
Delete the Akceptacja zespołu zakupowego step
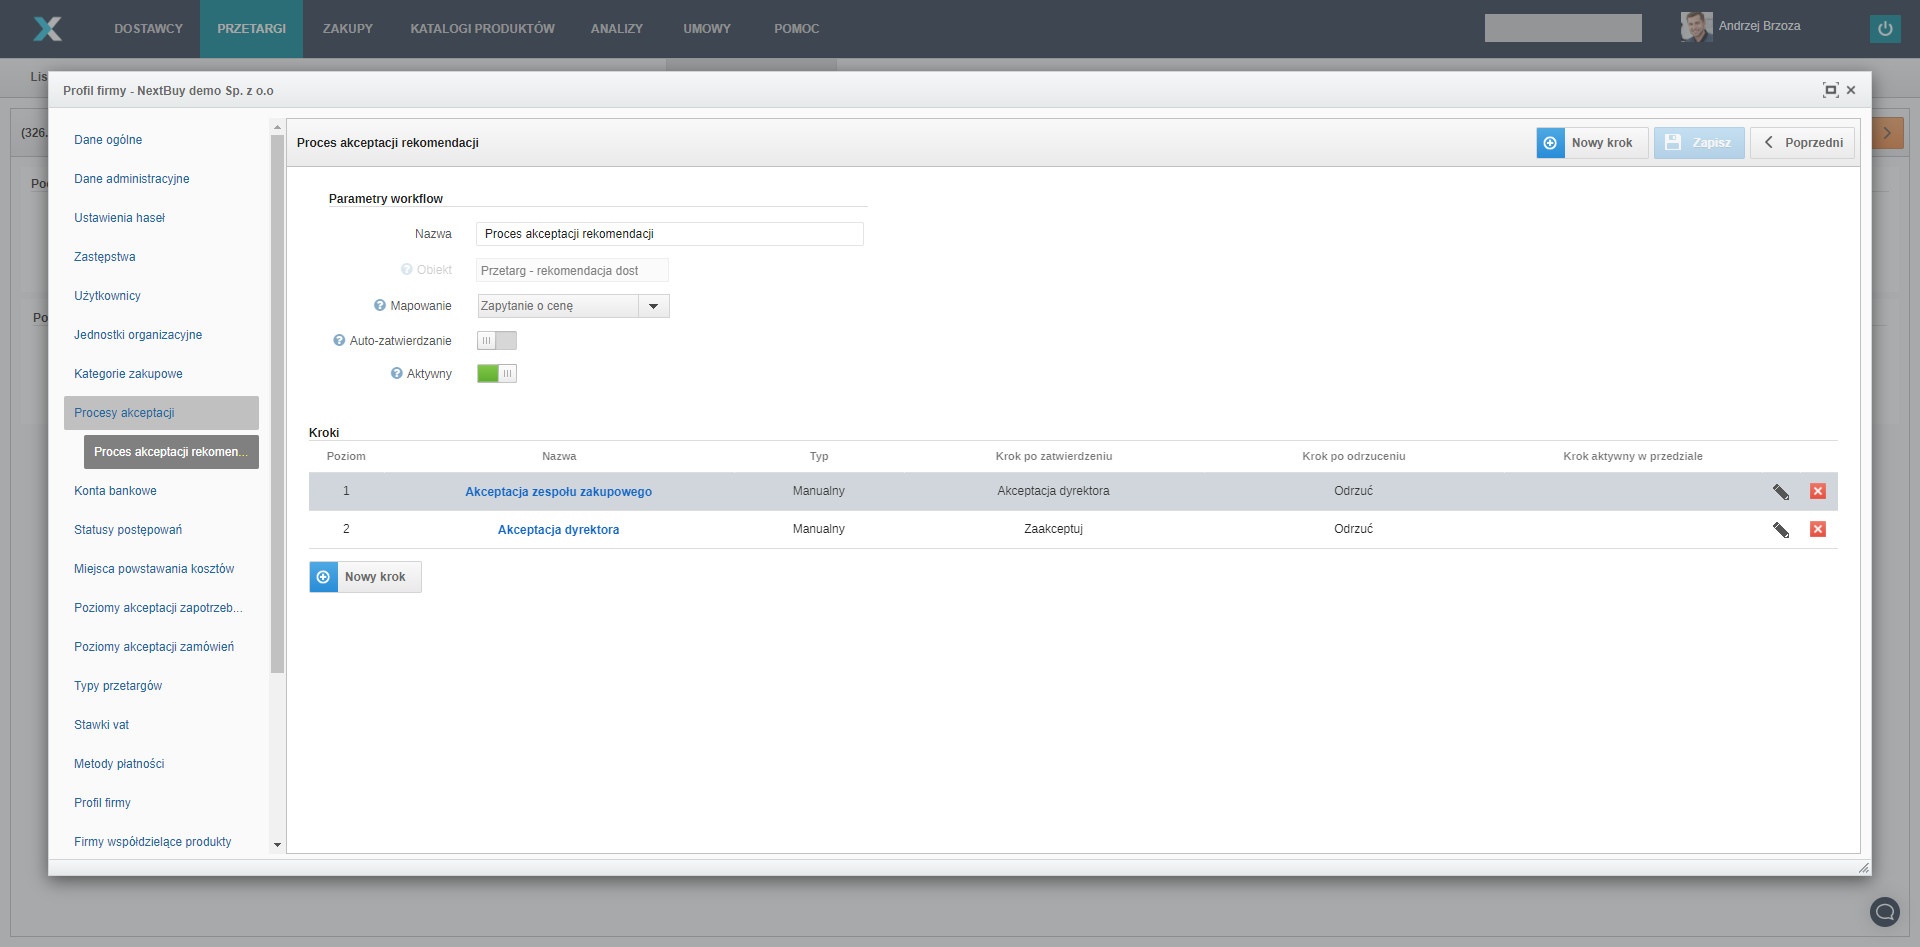pos(1817,491)
